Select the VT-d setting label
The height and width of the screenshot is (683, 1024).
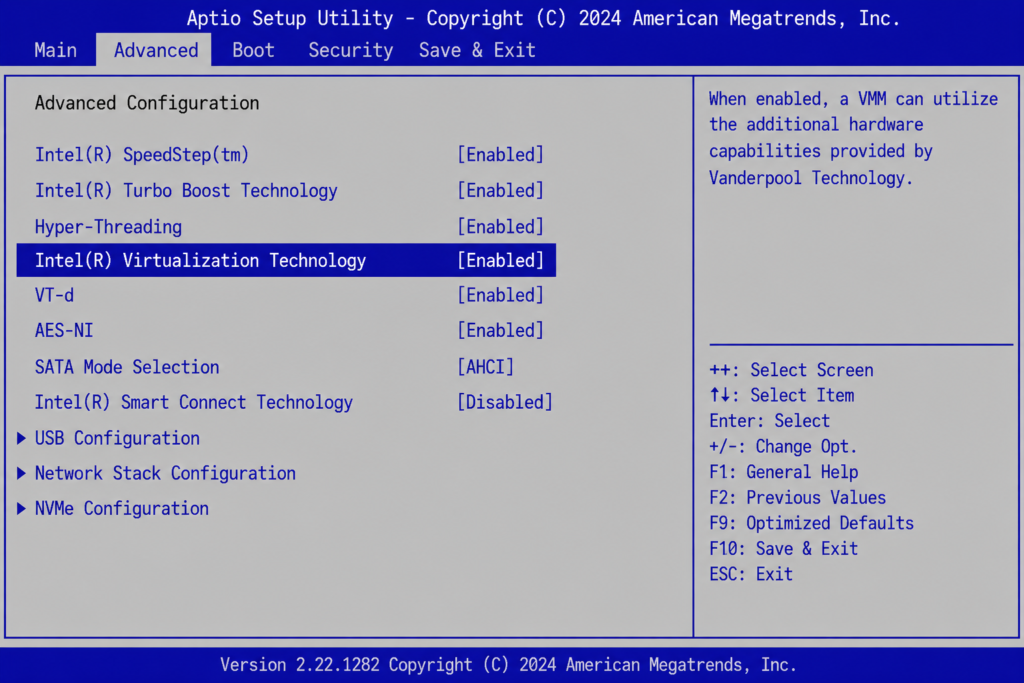coord(54,295)
